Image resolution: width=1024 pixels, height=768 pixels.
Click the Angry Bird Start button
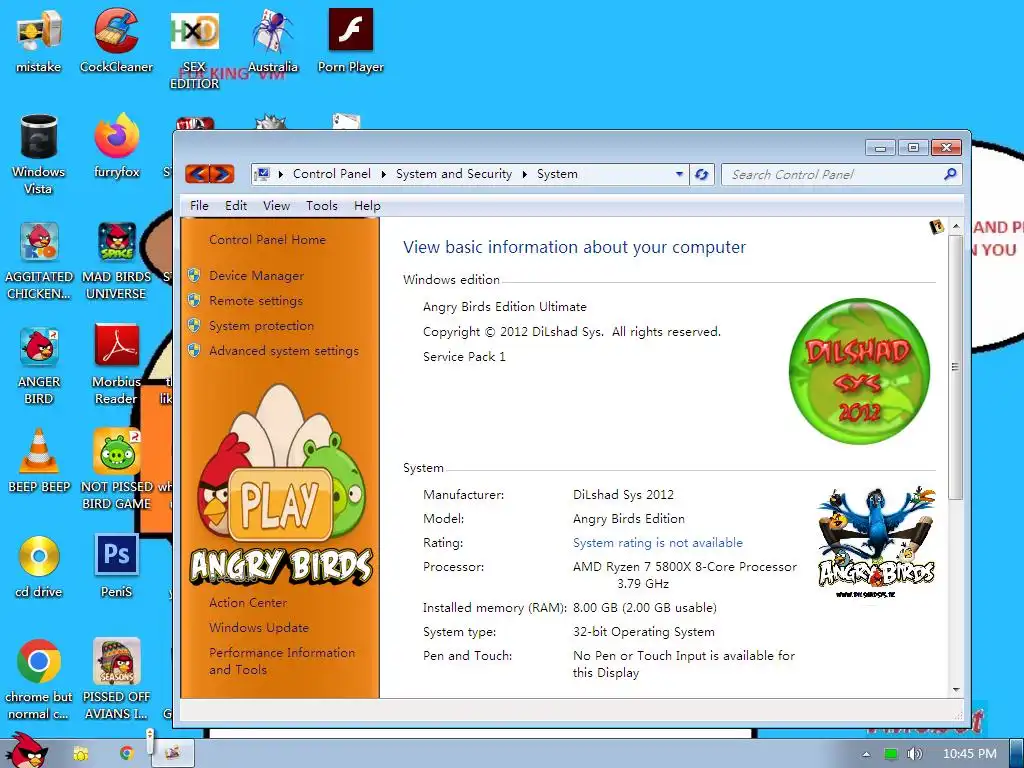pyautogui.click(x=25, y=751)
